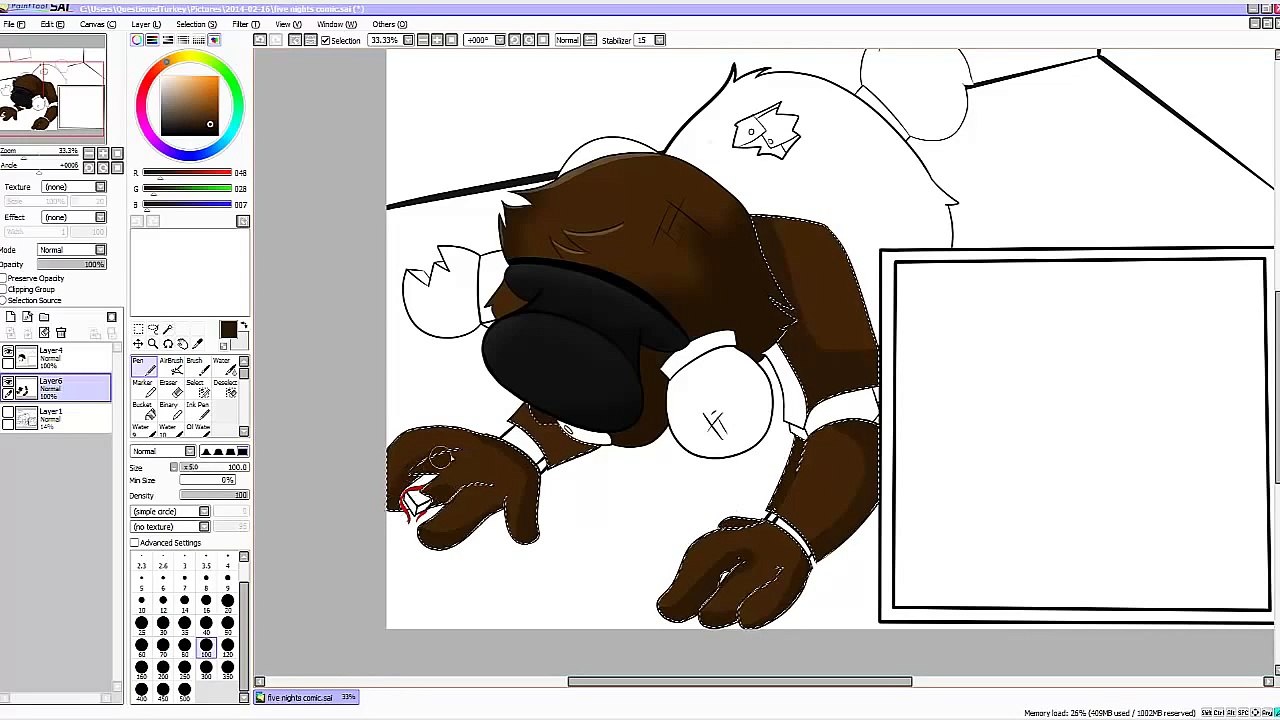Open the layer blending Mode dropdown
The width and height of the screenshot is (1280, 720).
72,250
